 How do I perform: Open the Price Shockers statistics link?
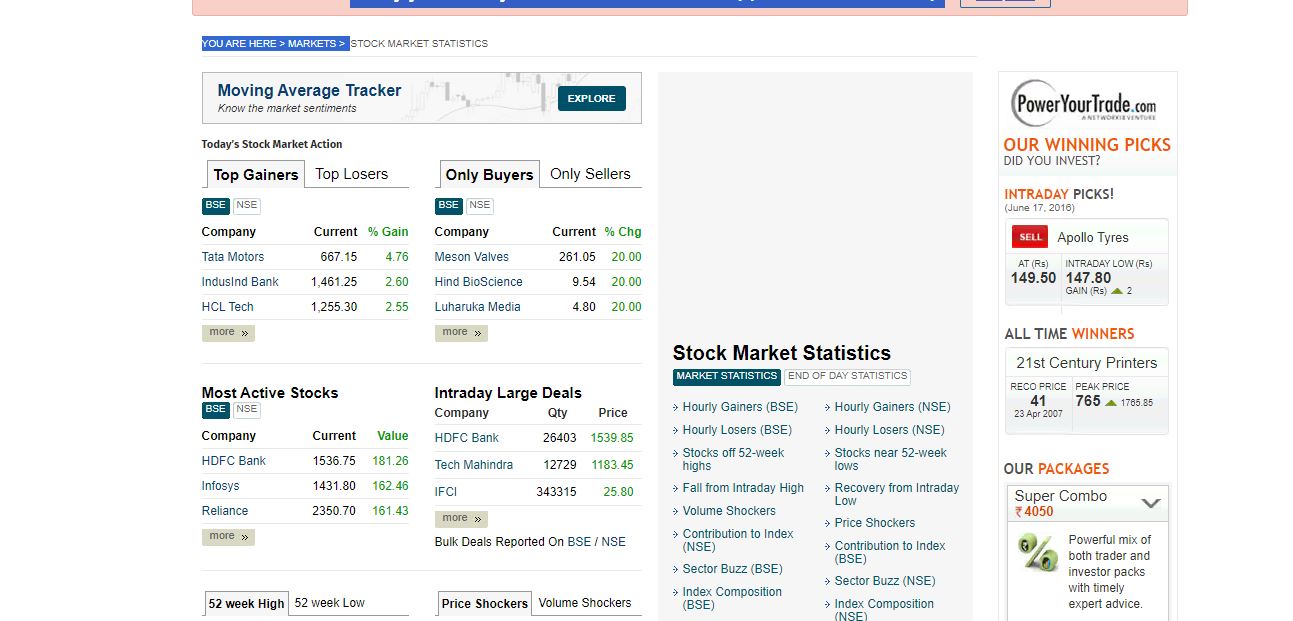[875, 523]
